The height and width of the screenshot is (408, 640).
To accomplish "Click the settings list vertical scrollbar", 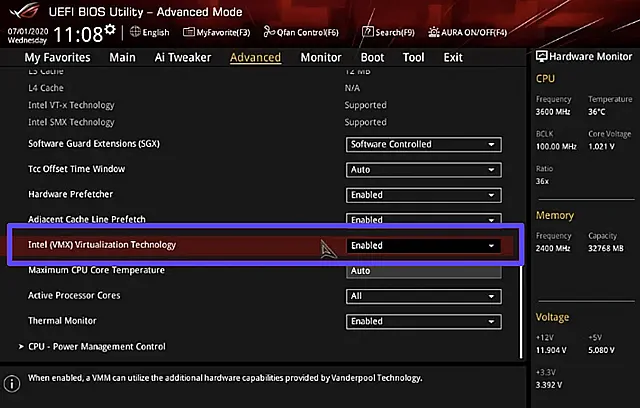I will tap(521, 312).
